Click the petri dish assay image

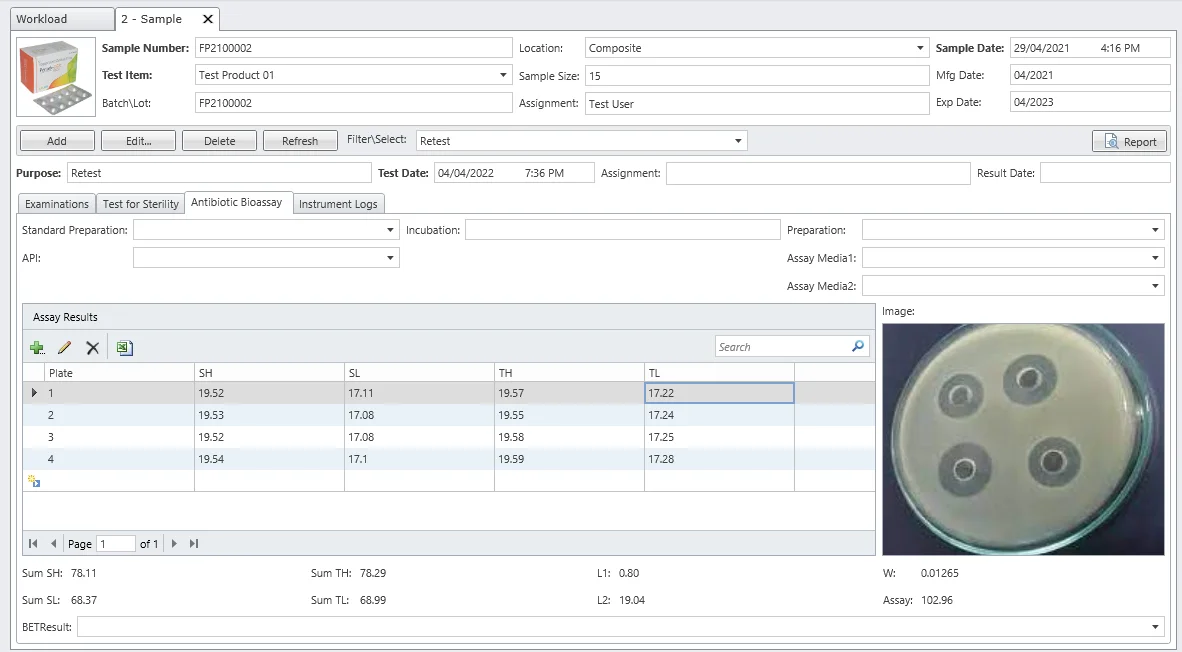tap(1023, 439)
